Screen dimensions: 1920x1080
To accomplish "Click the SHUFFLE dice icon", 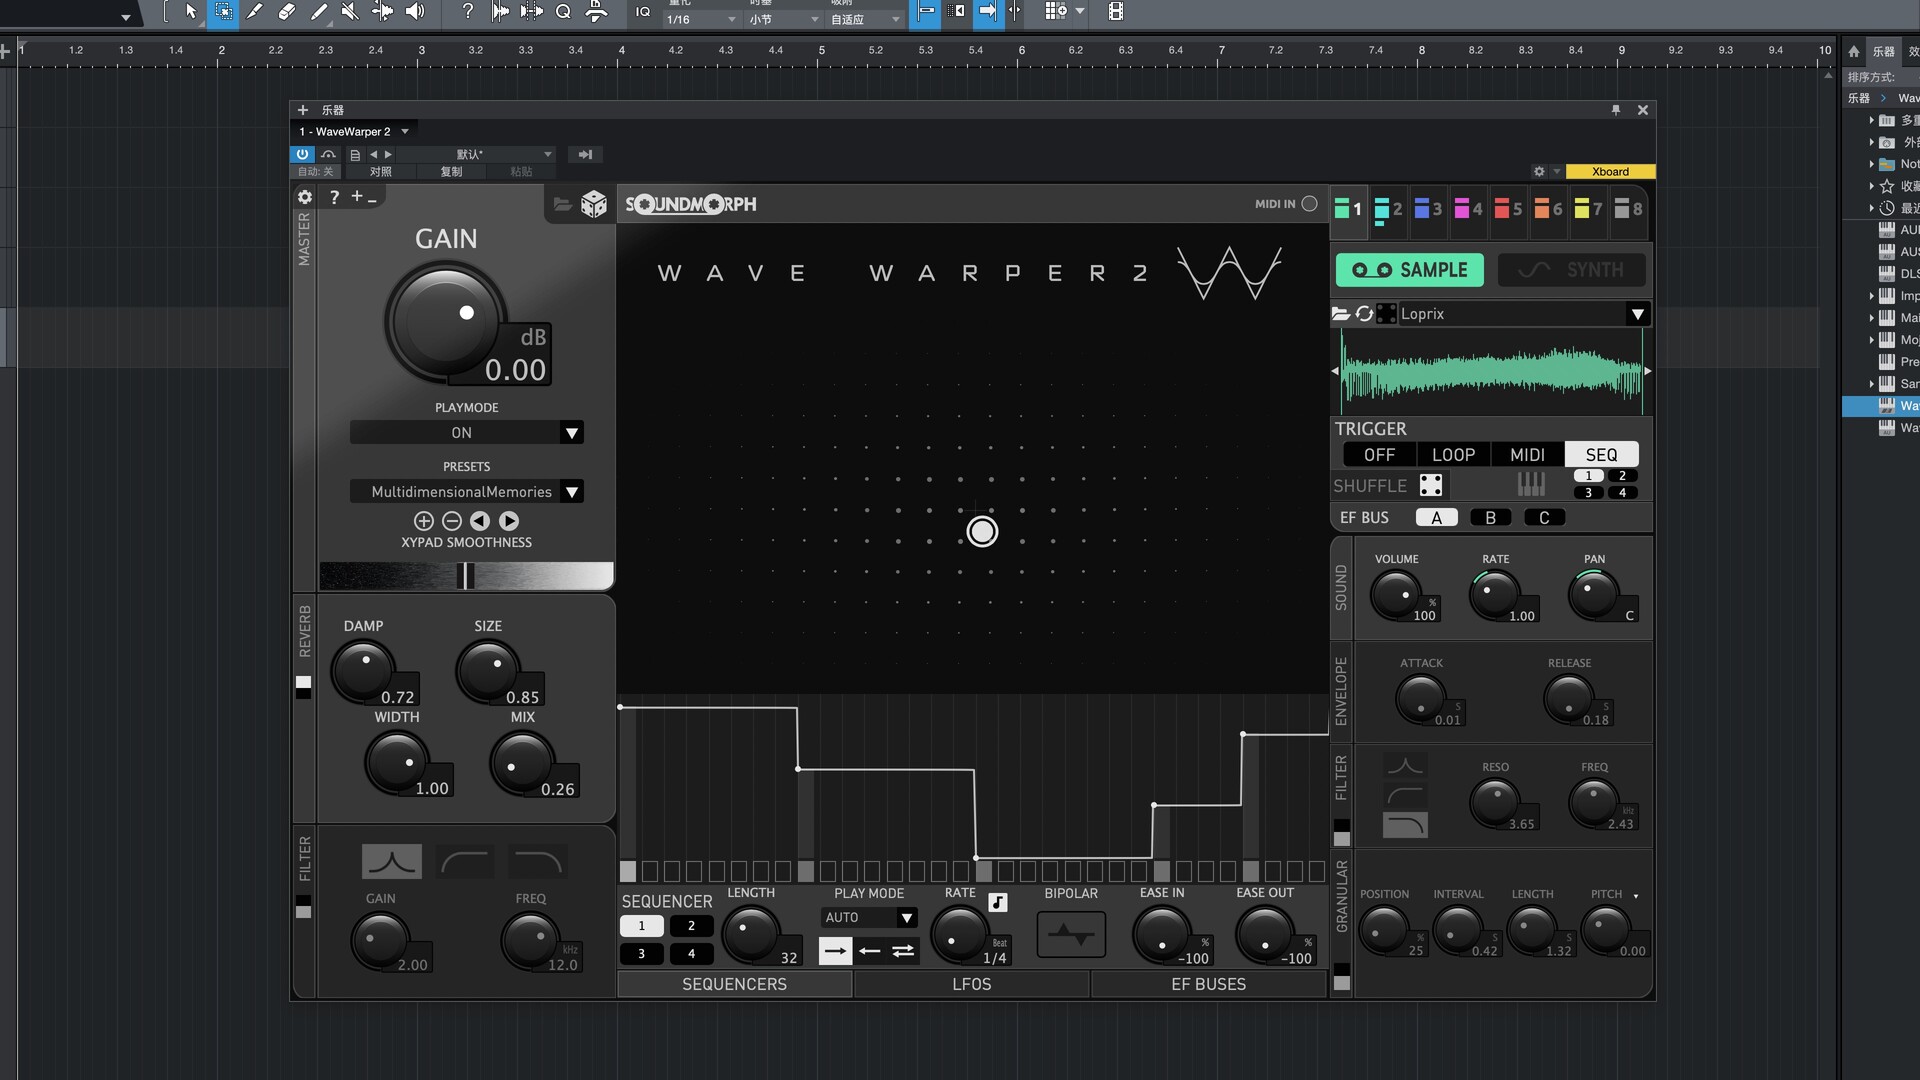I will pos(1431,485).
